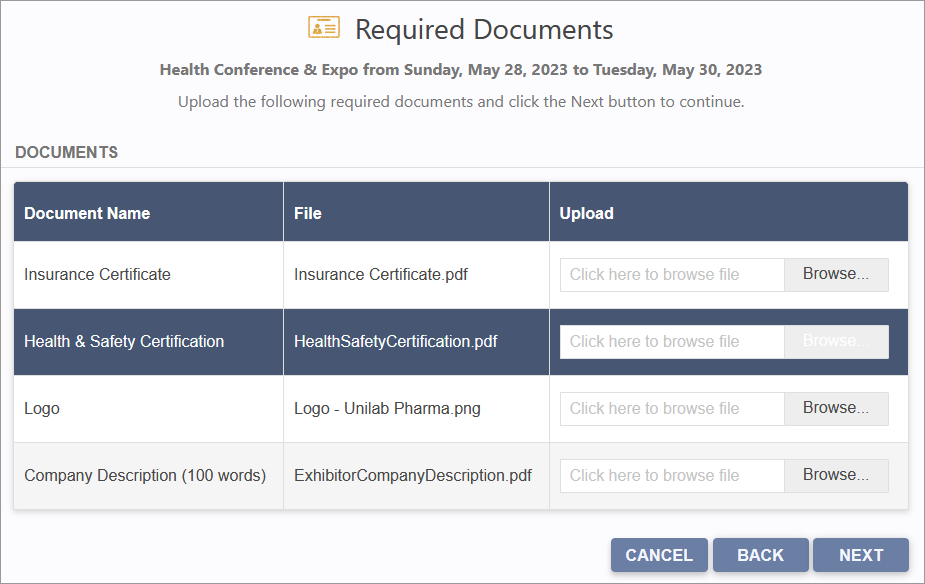Click the Insurance Certificate.pdf file name

pyautogui.click(x=381, y=274)
